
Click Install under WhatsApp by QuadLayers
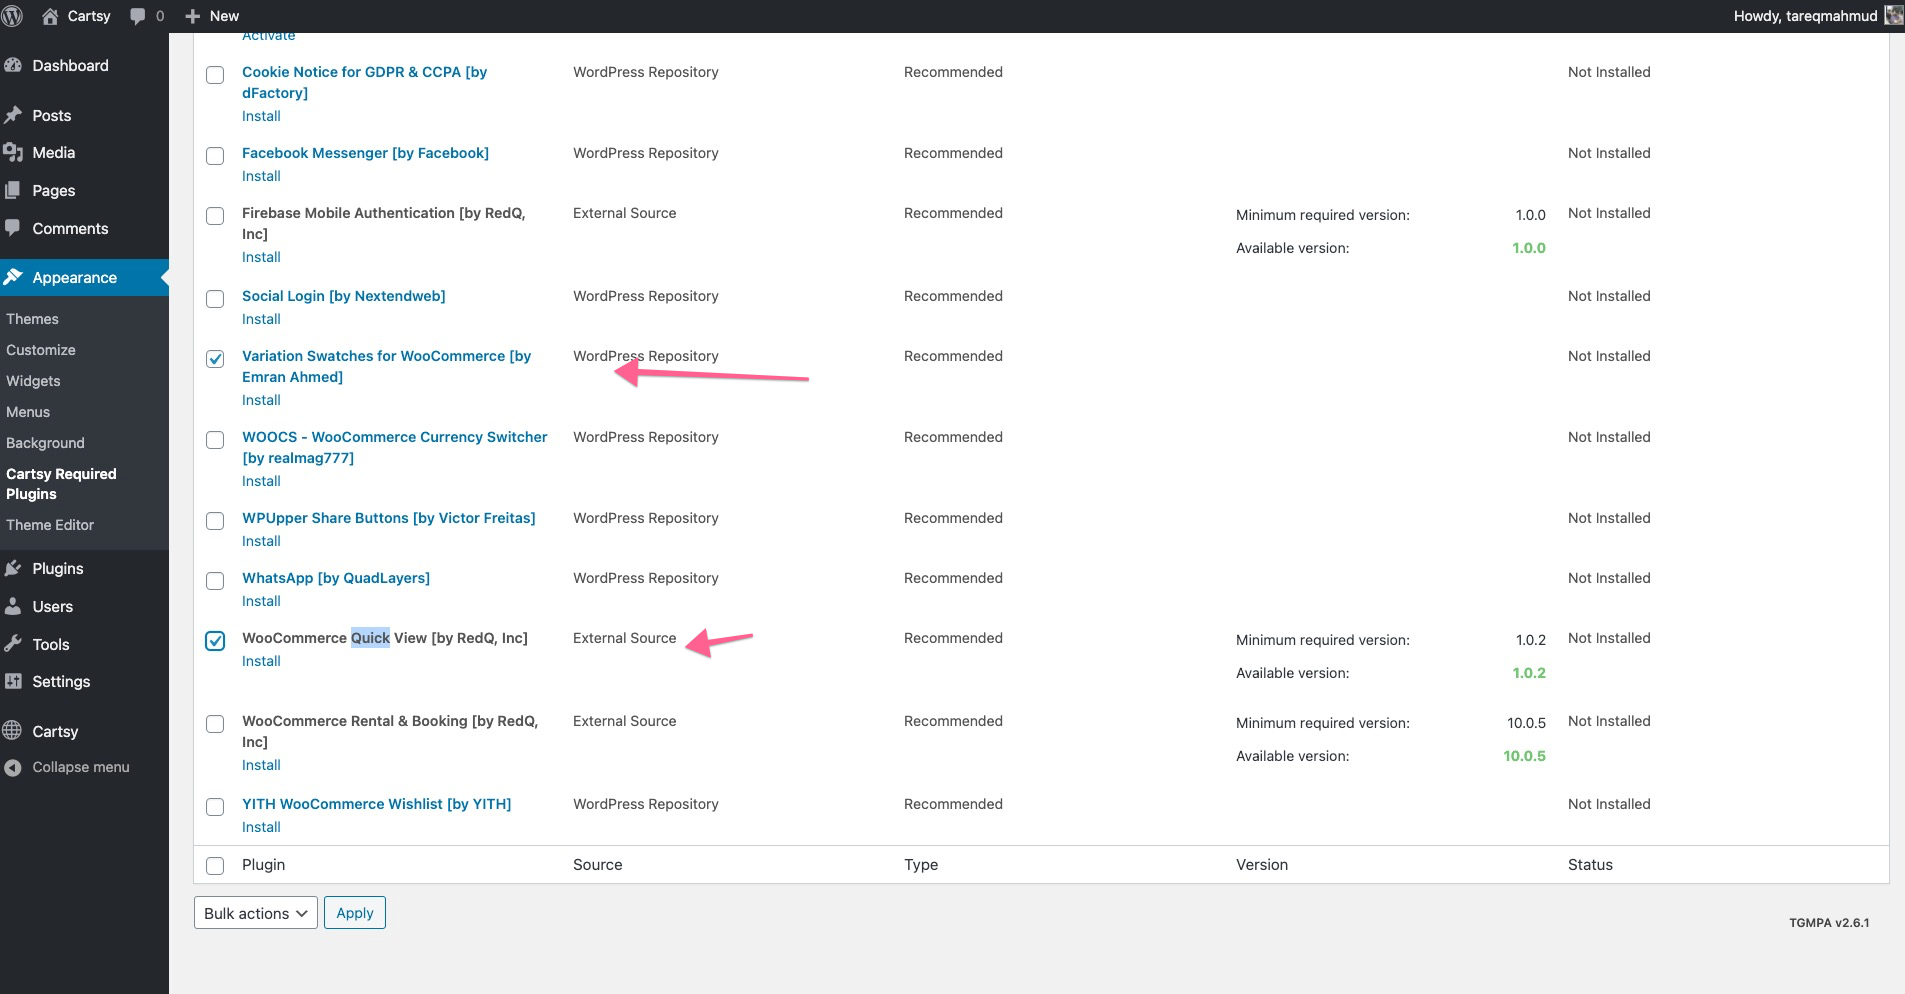click(x=261, y=601)
